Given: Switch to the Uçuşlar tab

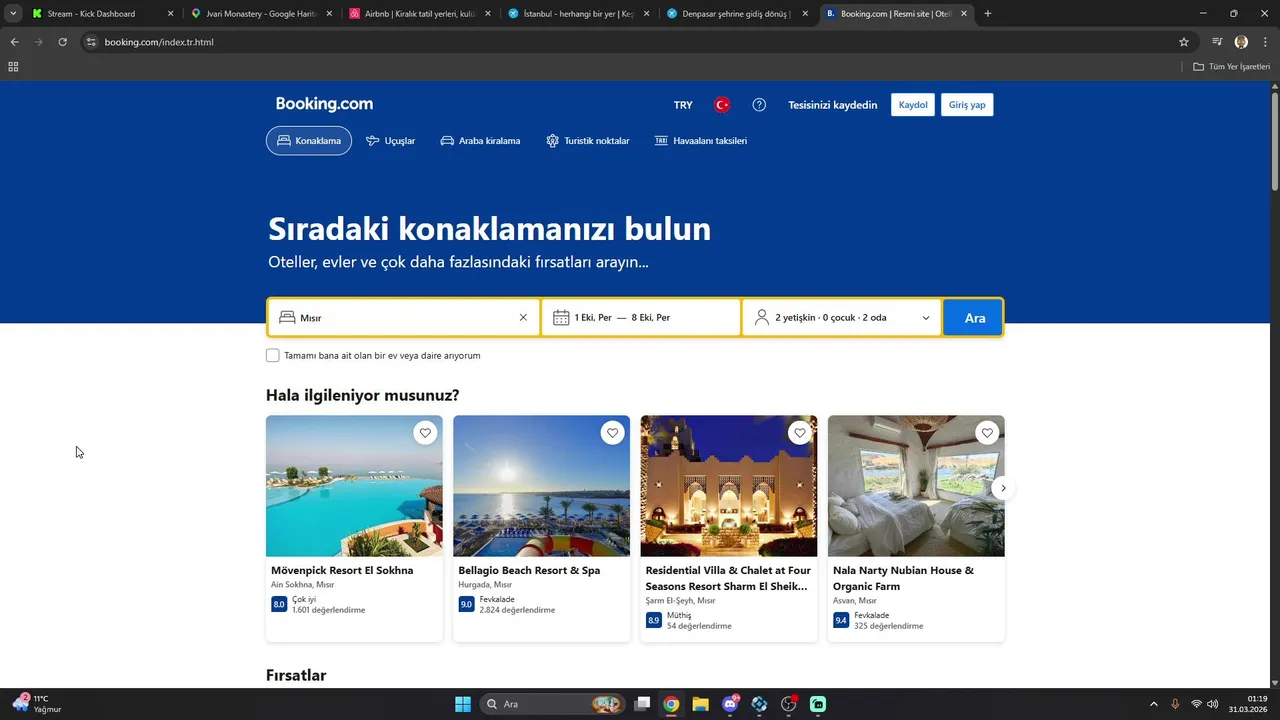Looking at the screenshot, I should [x=390, y=141].
